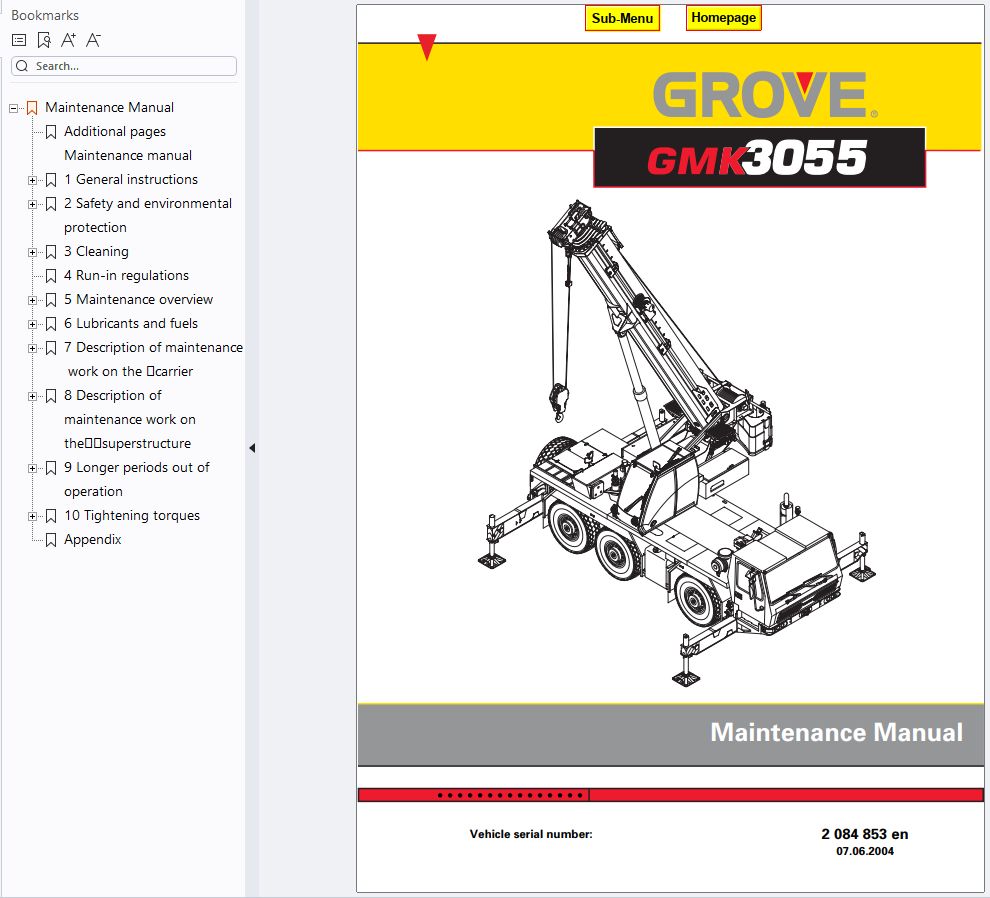The image size is (990, 898).
Task: Click the magnifier icon in search box
Action: (22, 66)
